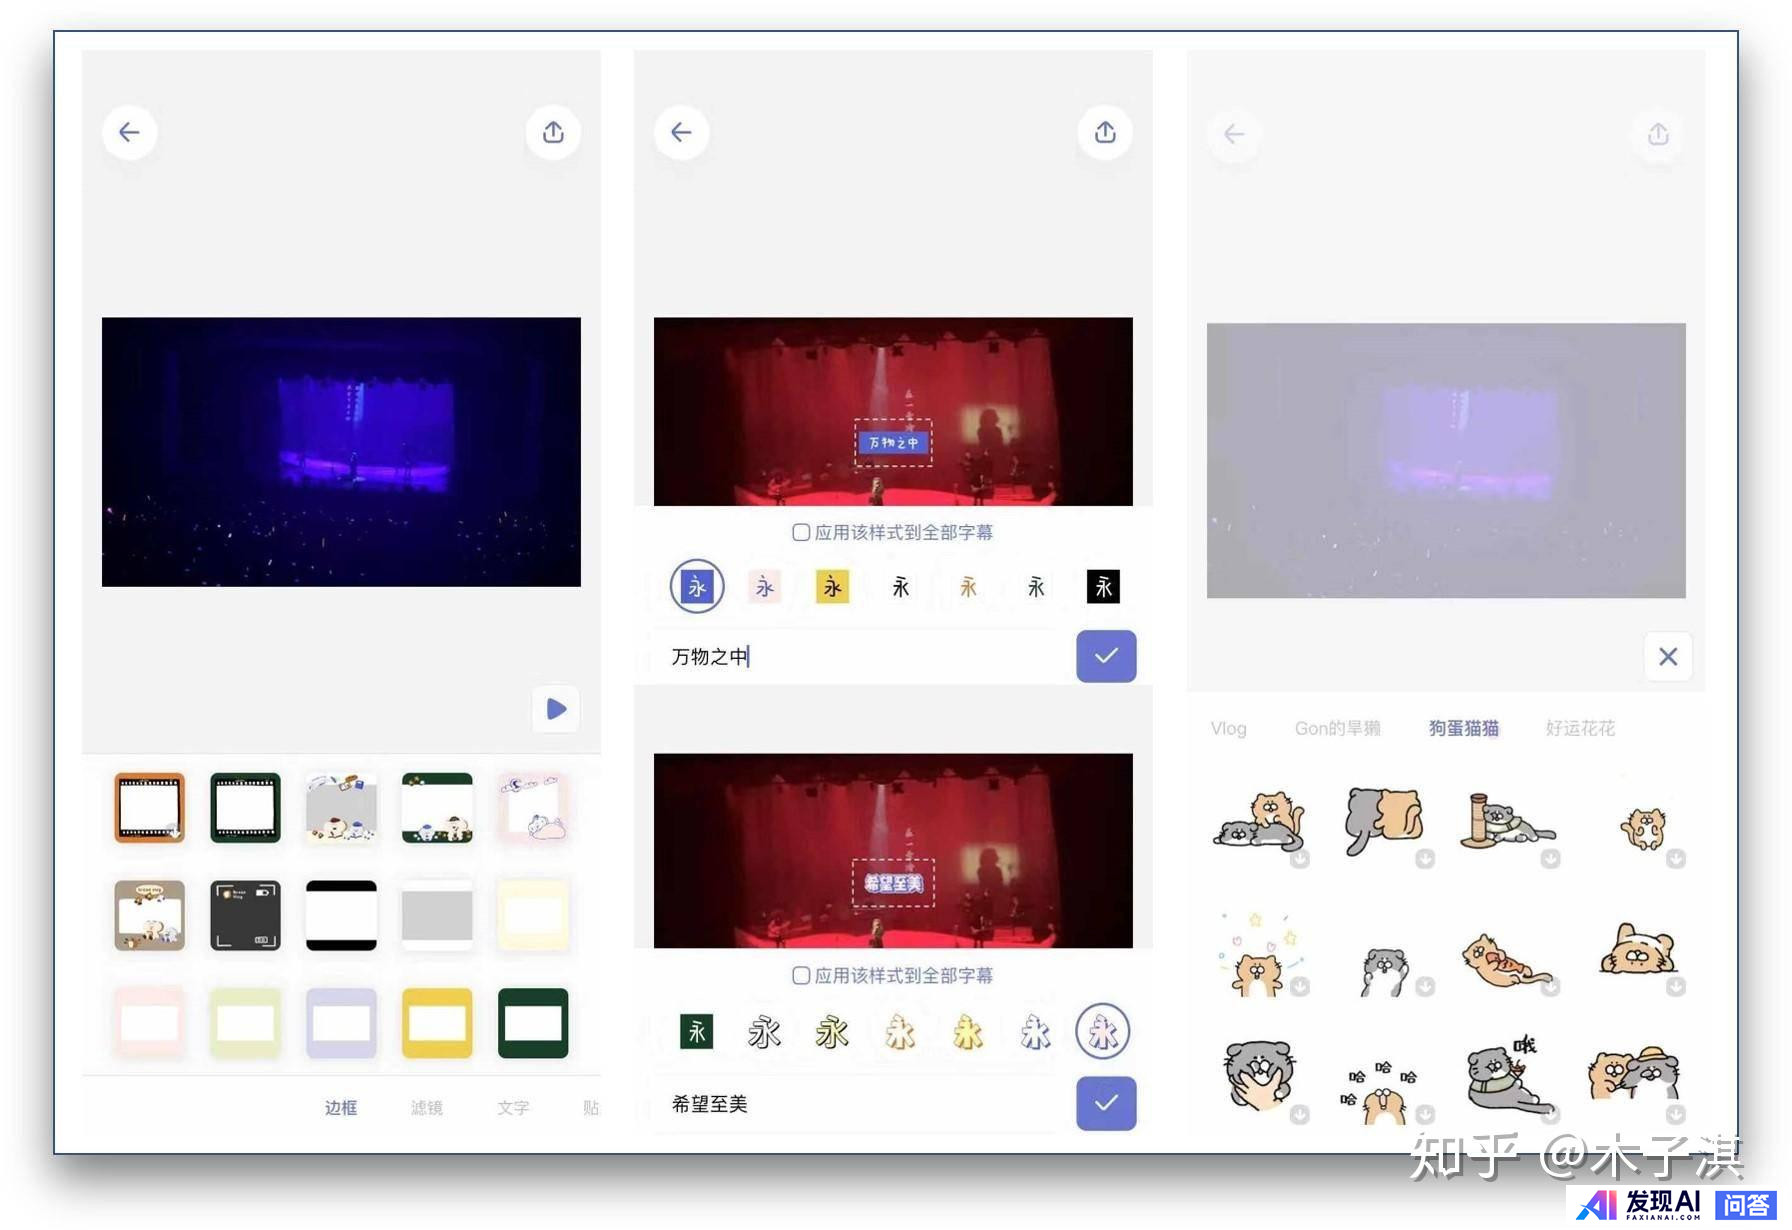This screenshot has height=1230, width=1792.
Task: Add the two cats with hat sticker
Action: tap(1634, 1076)
